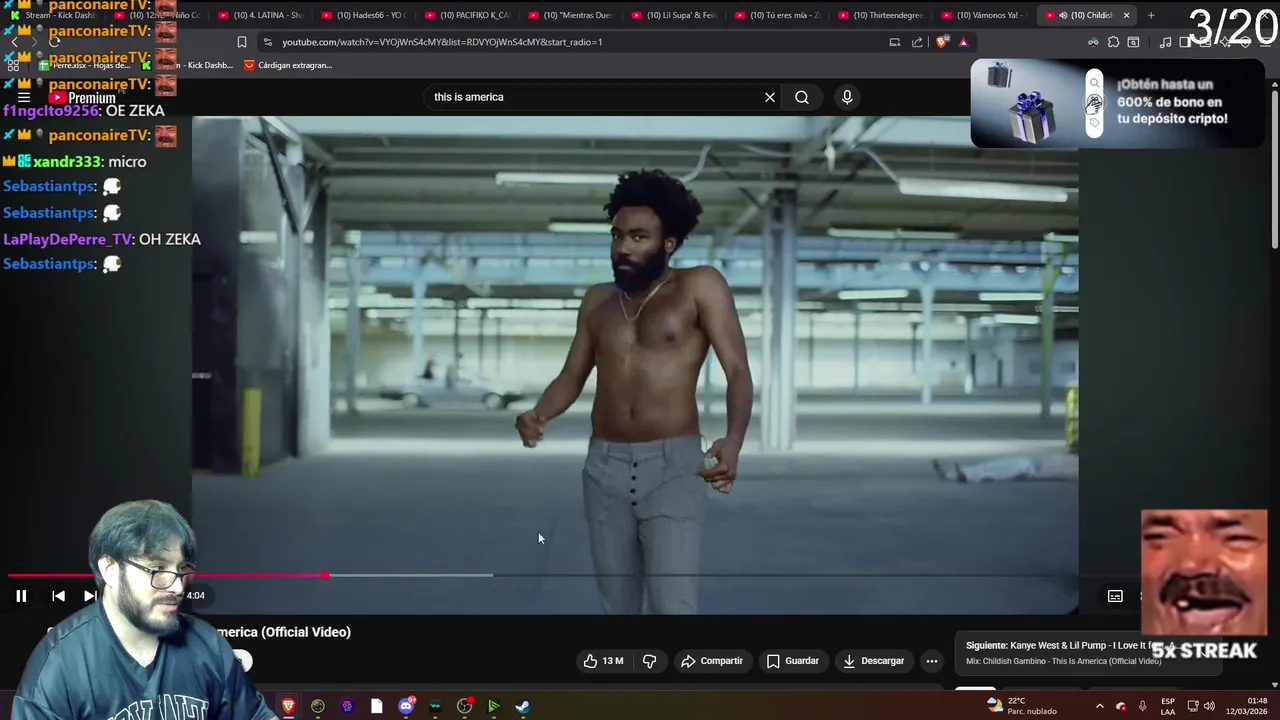Open Discord from the taskbar
Viewport: 1280px width, 720px height.
pyautogui.click(x=406, y=706)
